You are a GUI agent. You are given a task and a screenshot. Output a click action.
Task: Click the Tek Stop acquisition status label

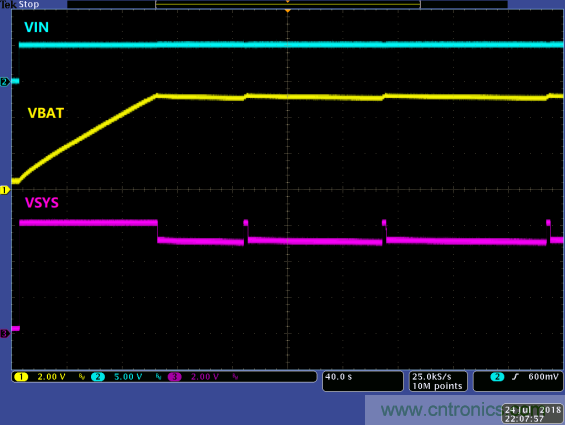20,4
